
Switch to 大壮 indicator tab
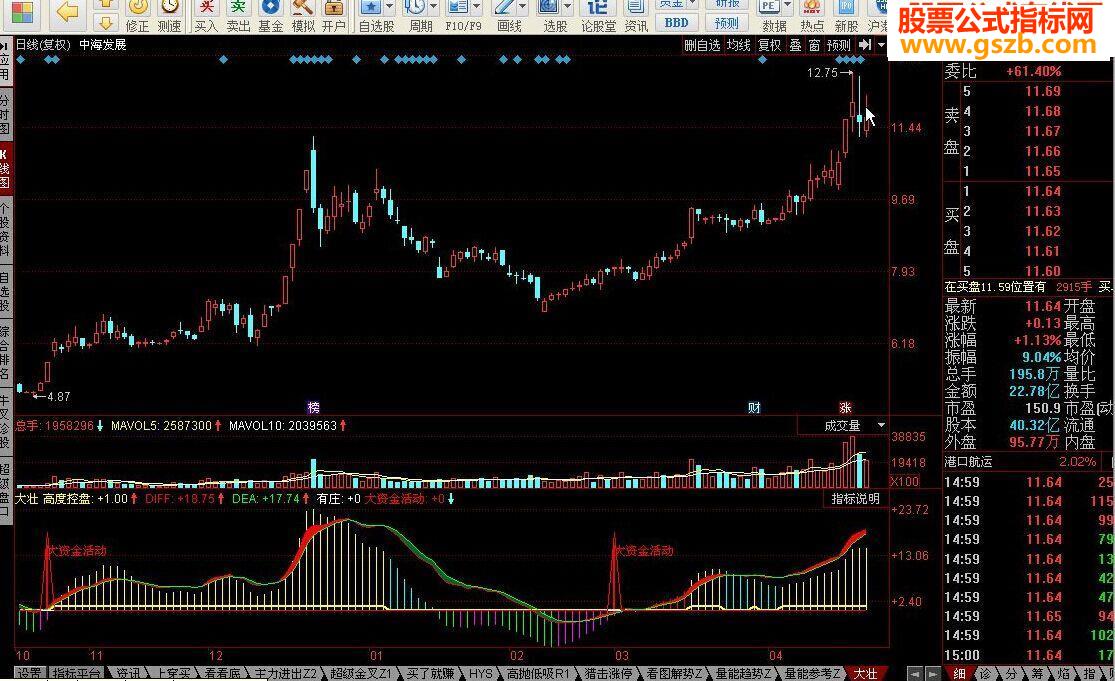(x=865, y=673)
